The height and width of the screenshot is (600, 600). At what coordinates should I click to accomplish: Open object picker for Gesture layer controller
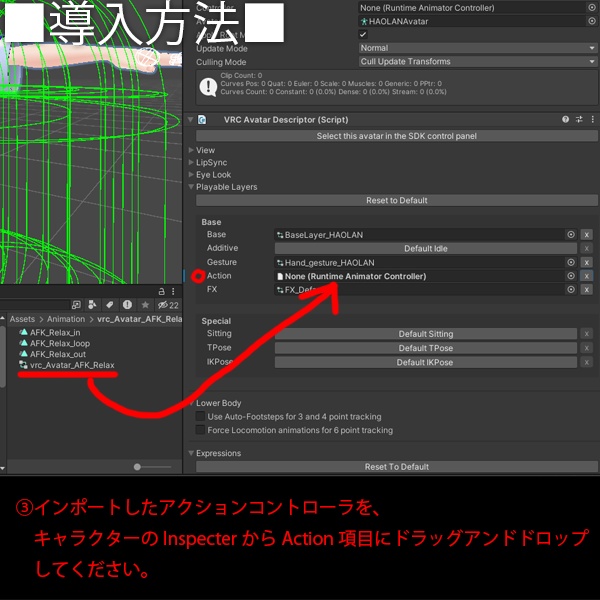point(571,262)
